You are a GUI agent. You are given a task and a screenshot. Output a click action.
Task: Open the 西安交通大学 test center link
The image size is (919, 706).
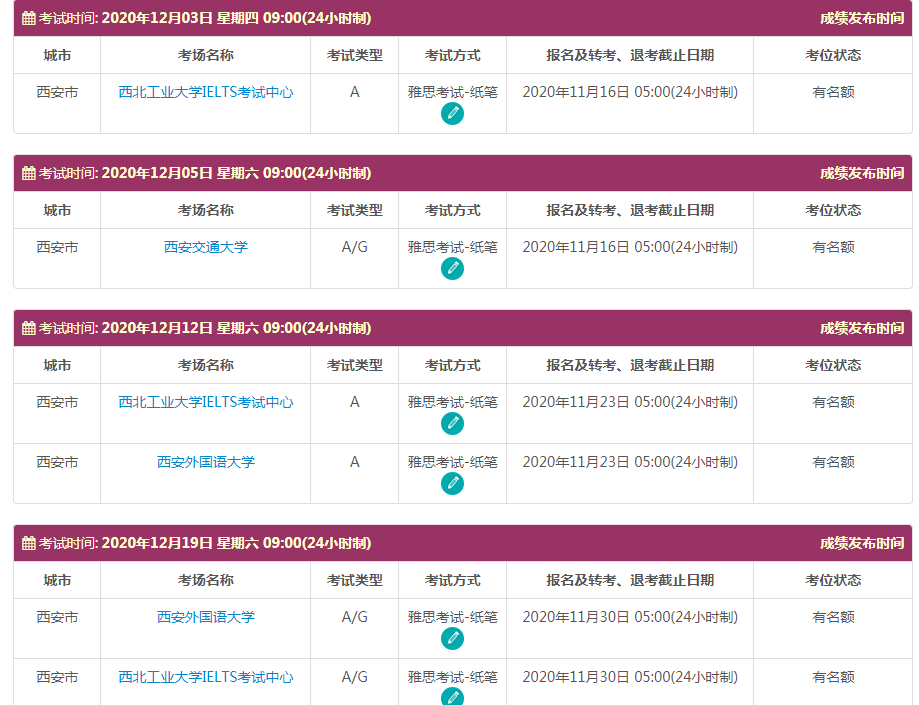click(206, 247)
